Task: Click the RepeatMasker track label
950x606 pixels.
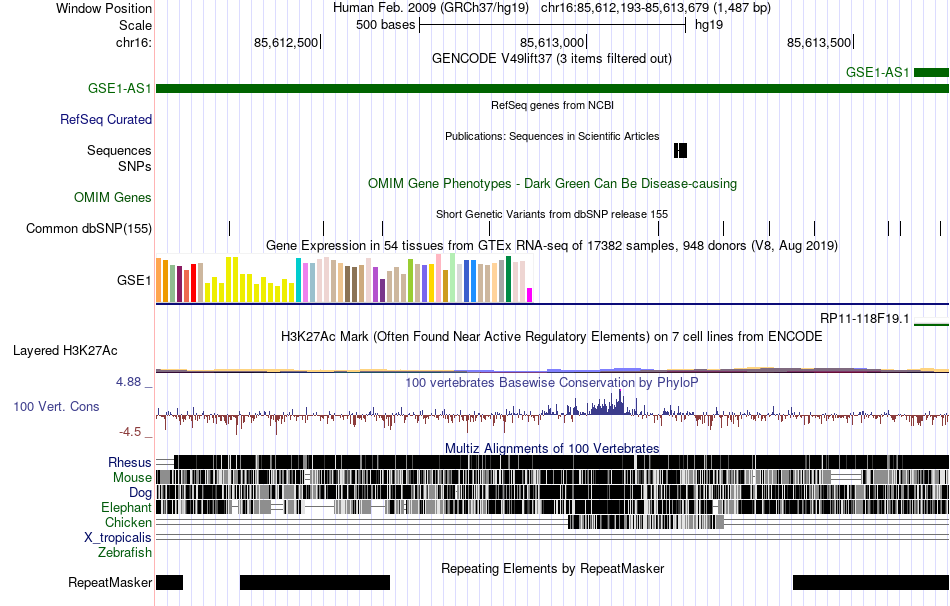Action: (110, 582)
